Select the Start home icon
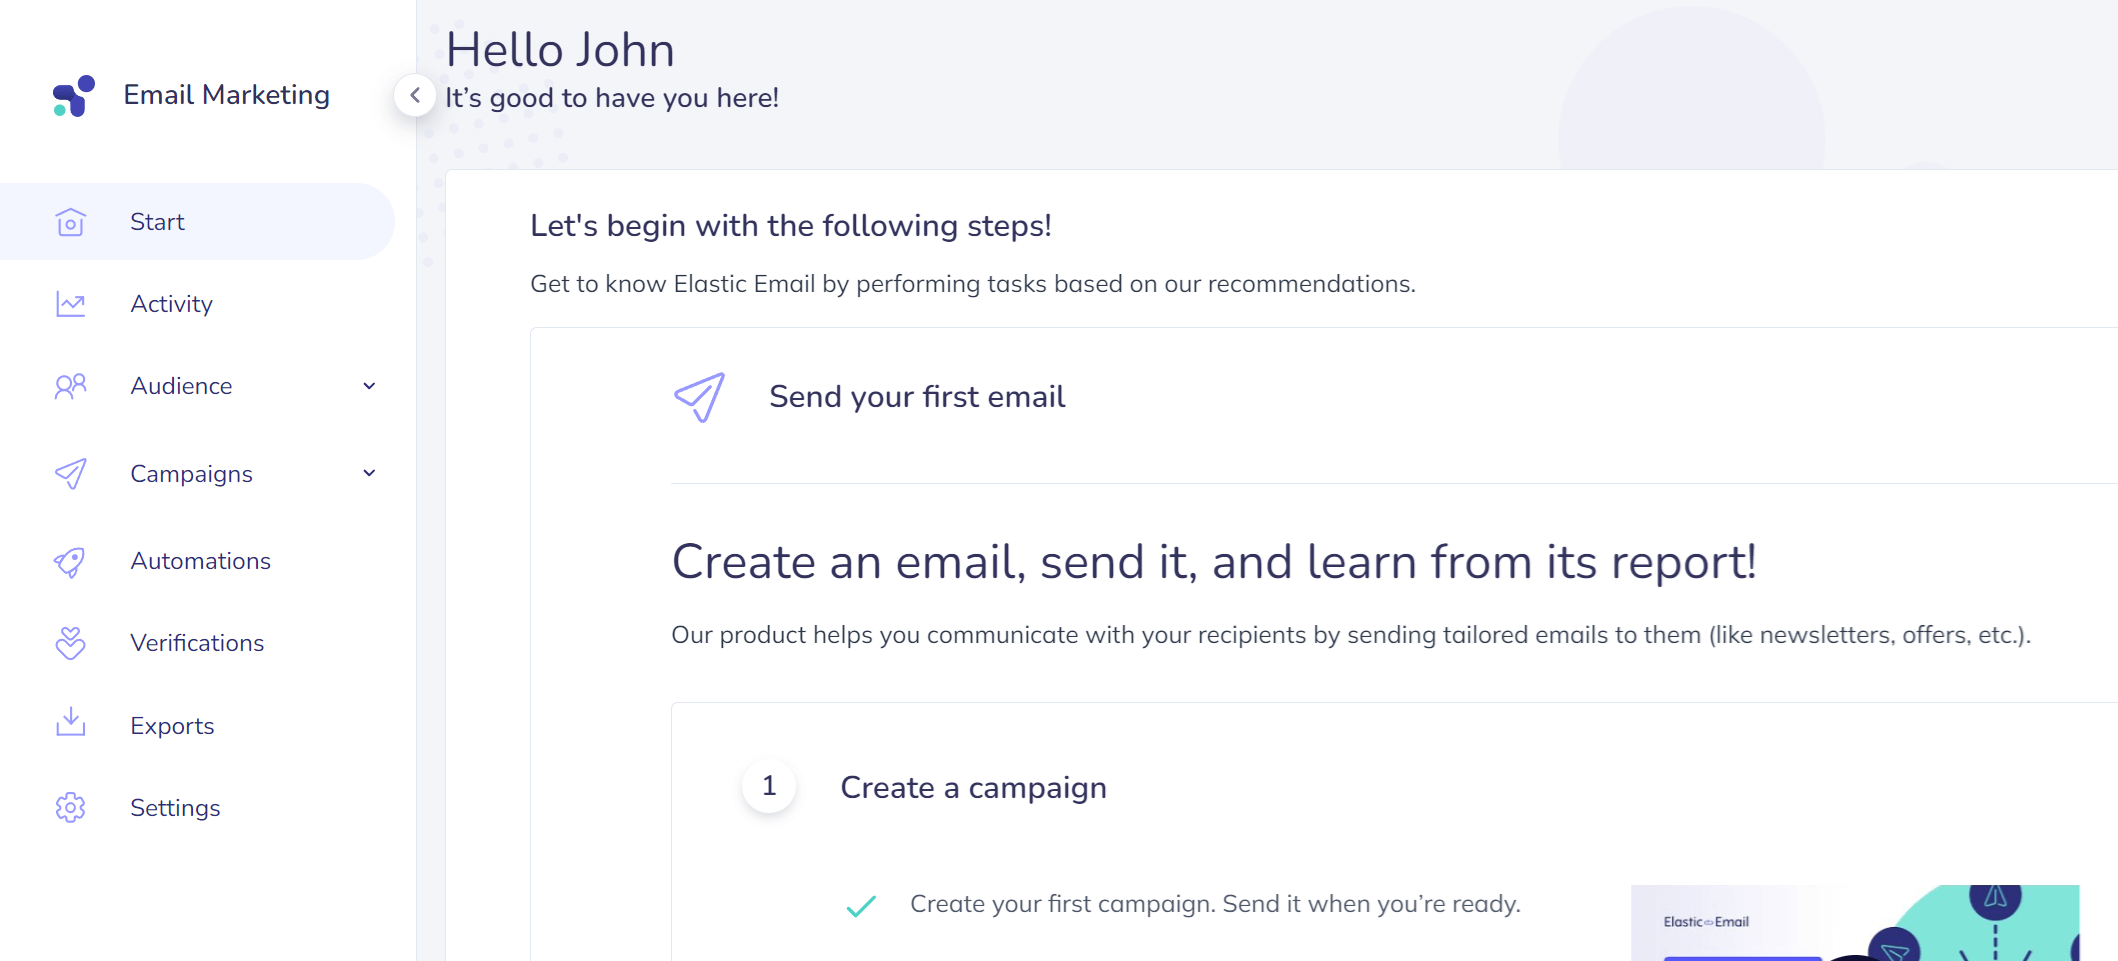 (70, 221)
